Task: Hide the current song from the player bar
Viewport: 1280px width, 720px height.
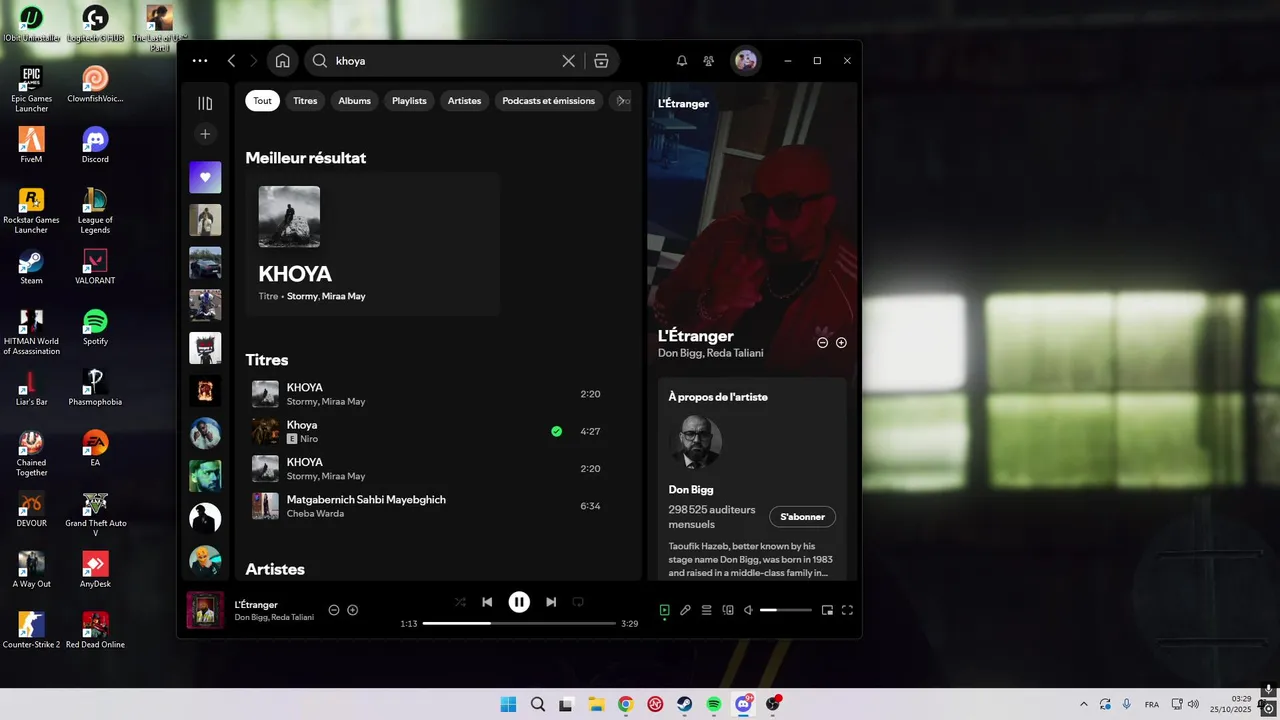Action: pos(334,610)
